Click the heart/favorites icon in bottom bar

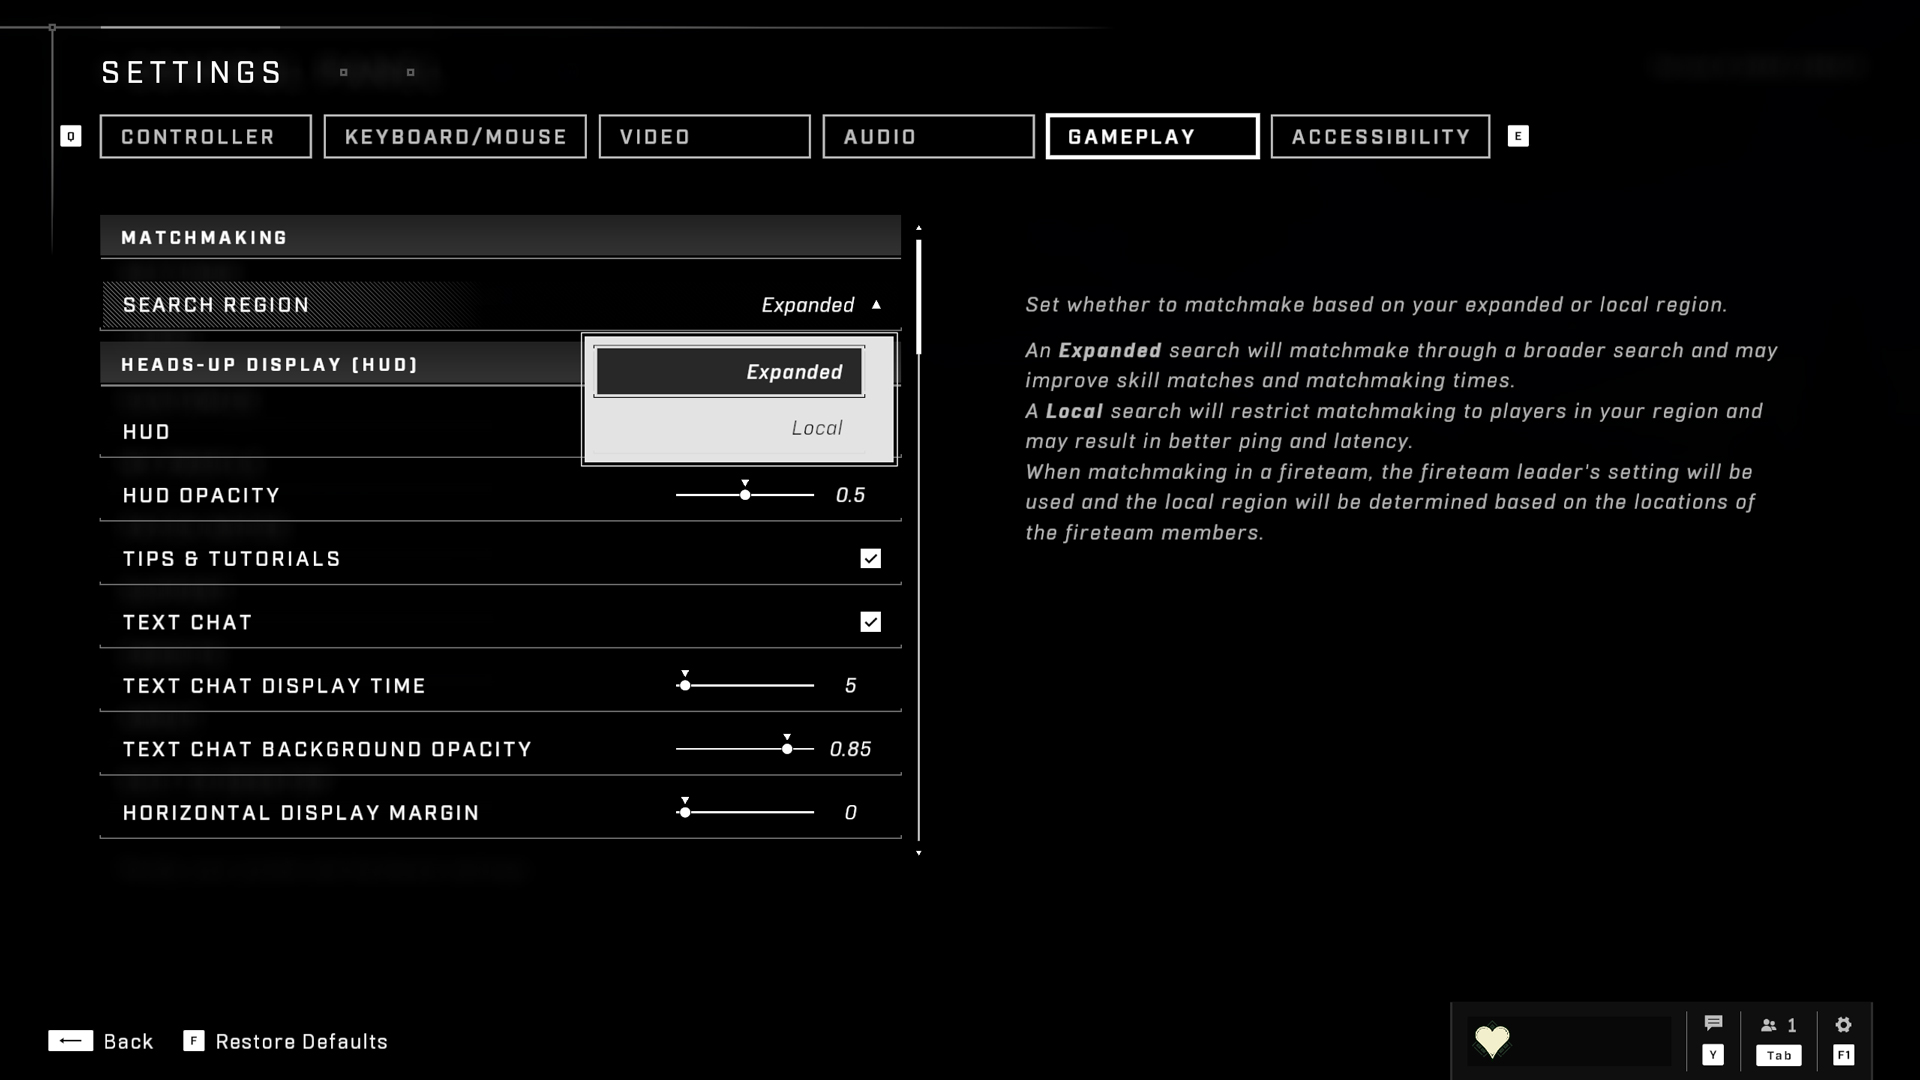point(1491,1039)
